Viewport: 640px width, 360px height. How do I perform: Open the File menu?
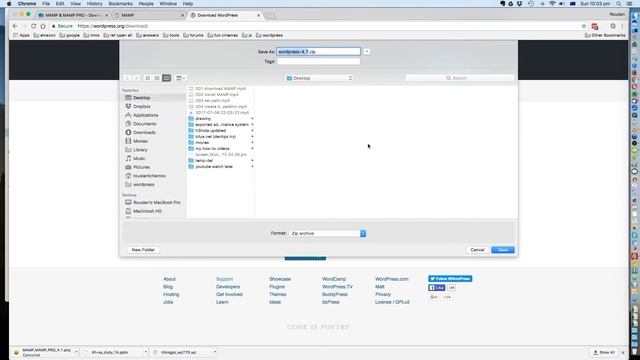[x=46, y=4]
